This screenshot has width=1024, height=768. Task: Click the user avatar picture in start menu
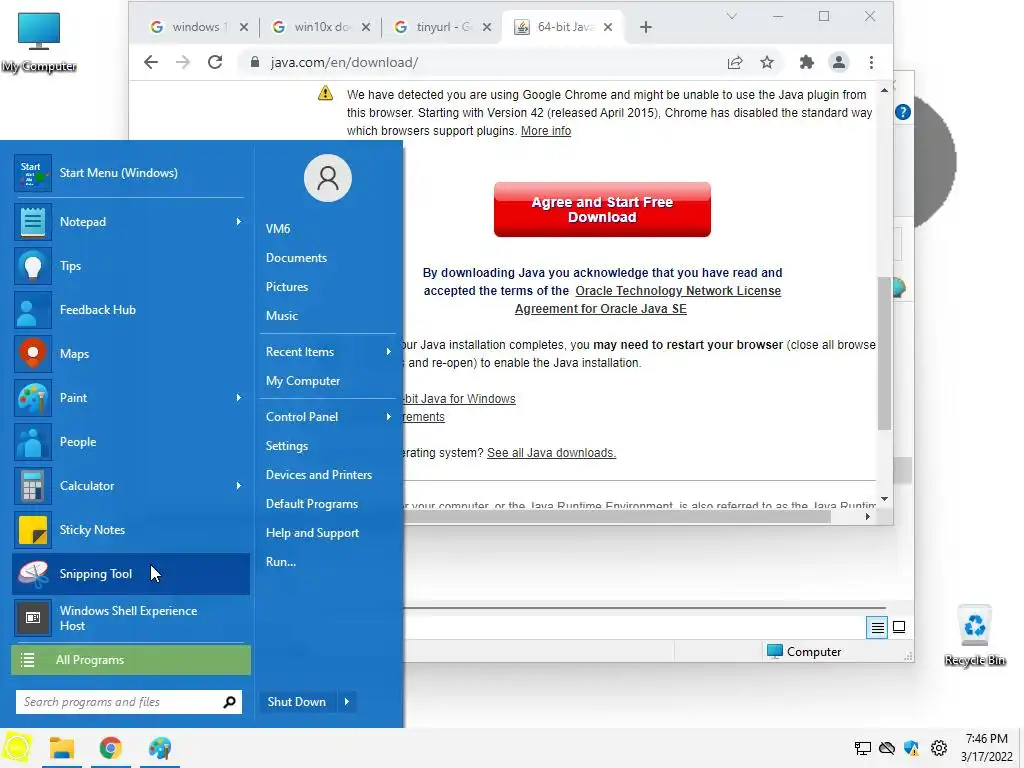[x=328, y=178]
